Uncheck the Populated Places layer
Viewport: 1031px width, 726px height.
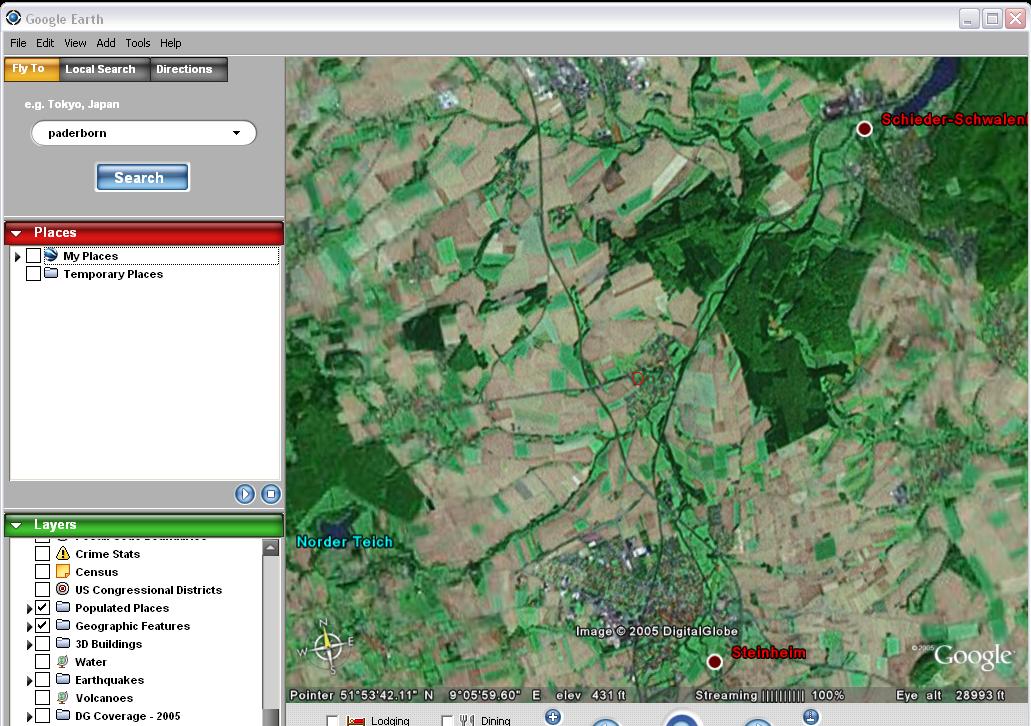[42, 608]
